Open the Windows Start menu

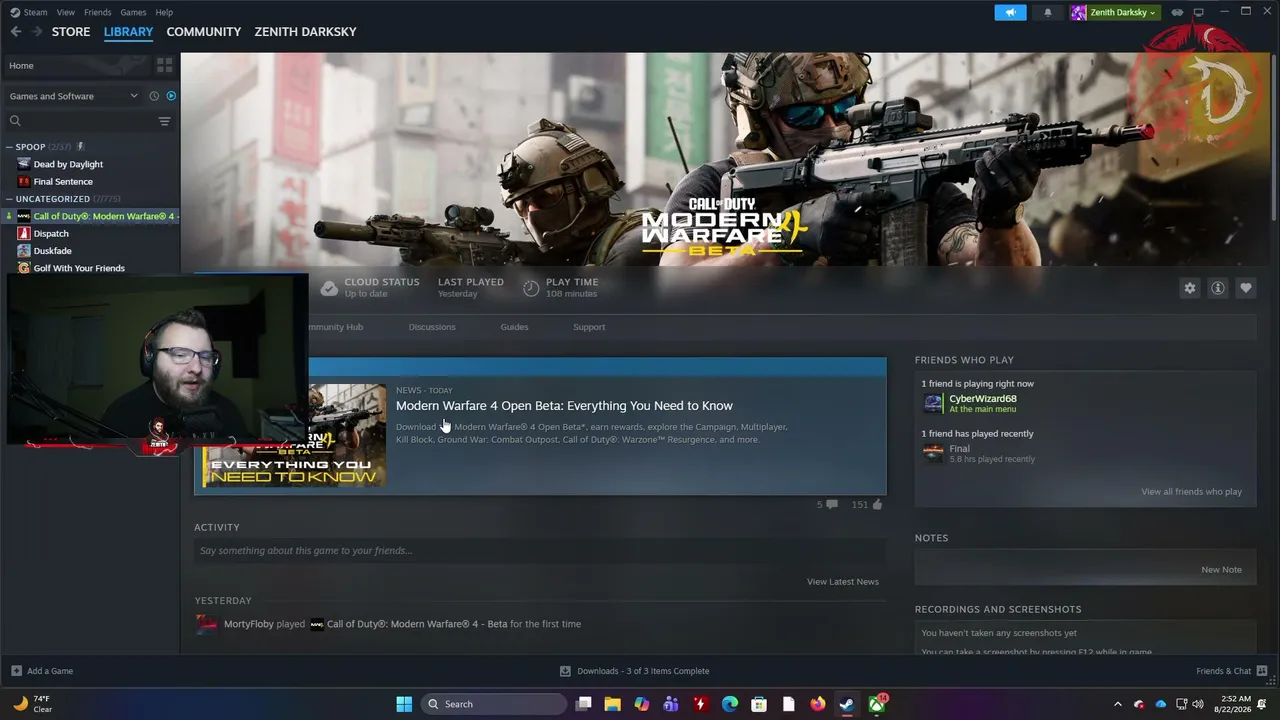[404, 704]
